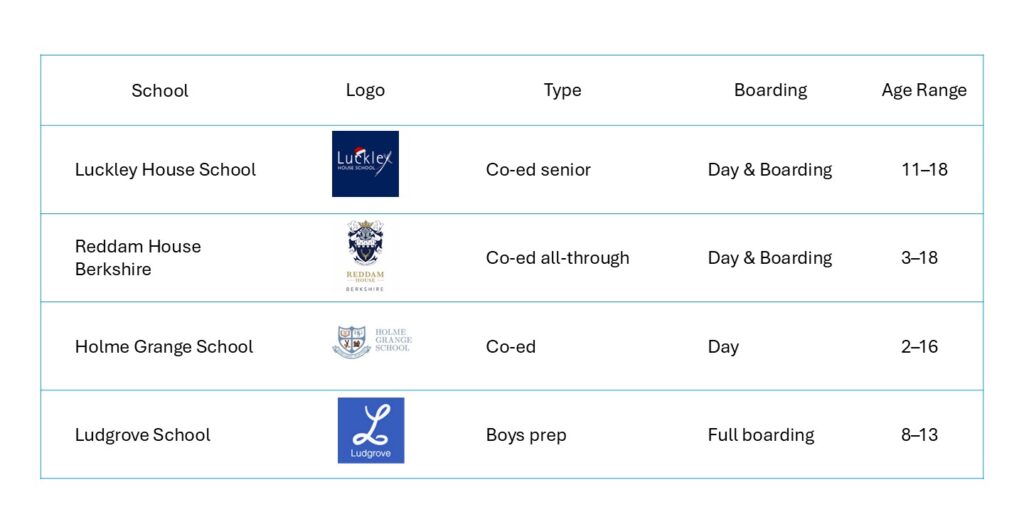This screenshot has width=1024, height=512.
Task: Select the Boarding column header
Action: (770, 90)
